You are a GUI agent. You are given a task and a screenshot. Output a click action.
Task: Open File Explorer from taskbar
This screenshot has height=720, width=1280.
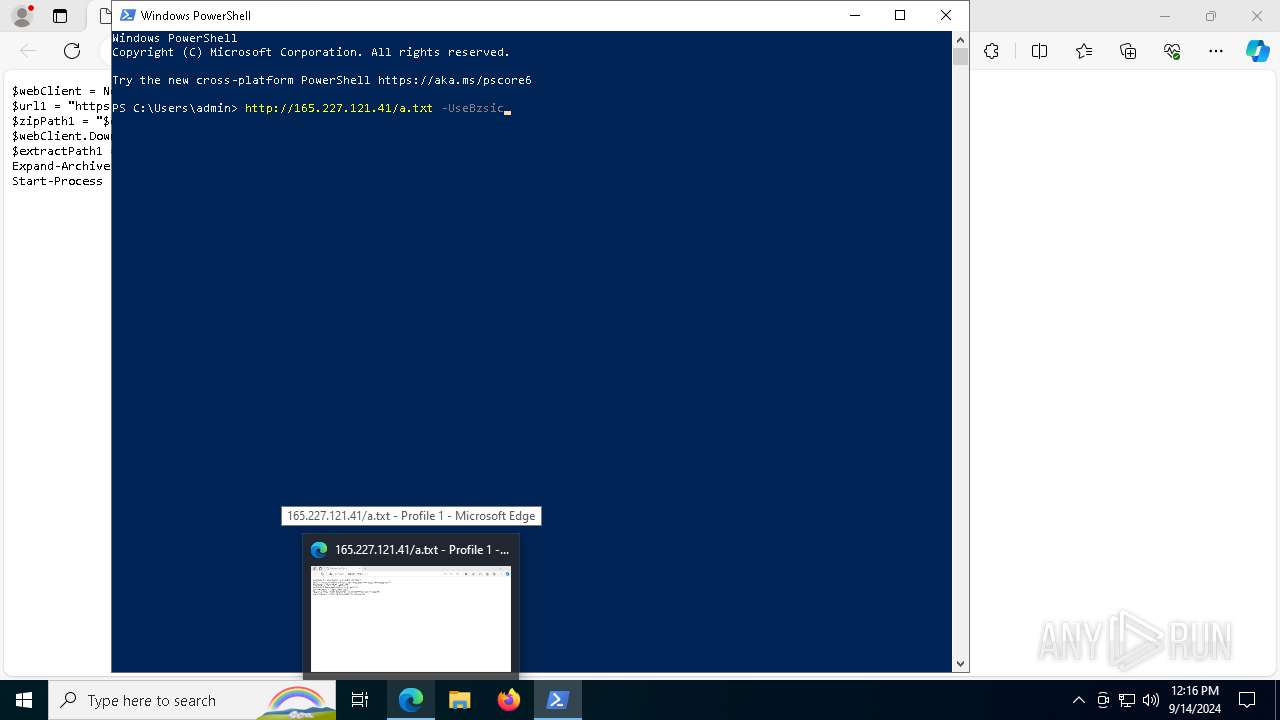(460, 700)
